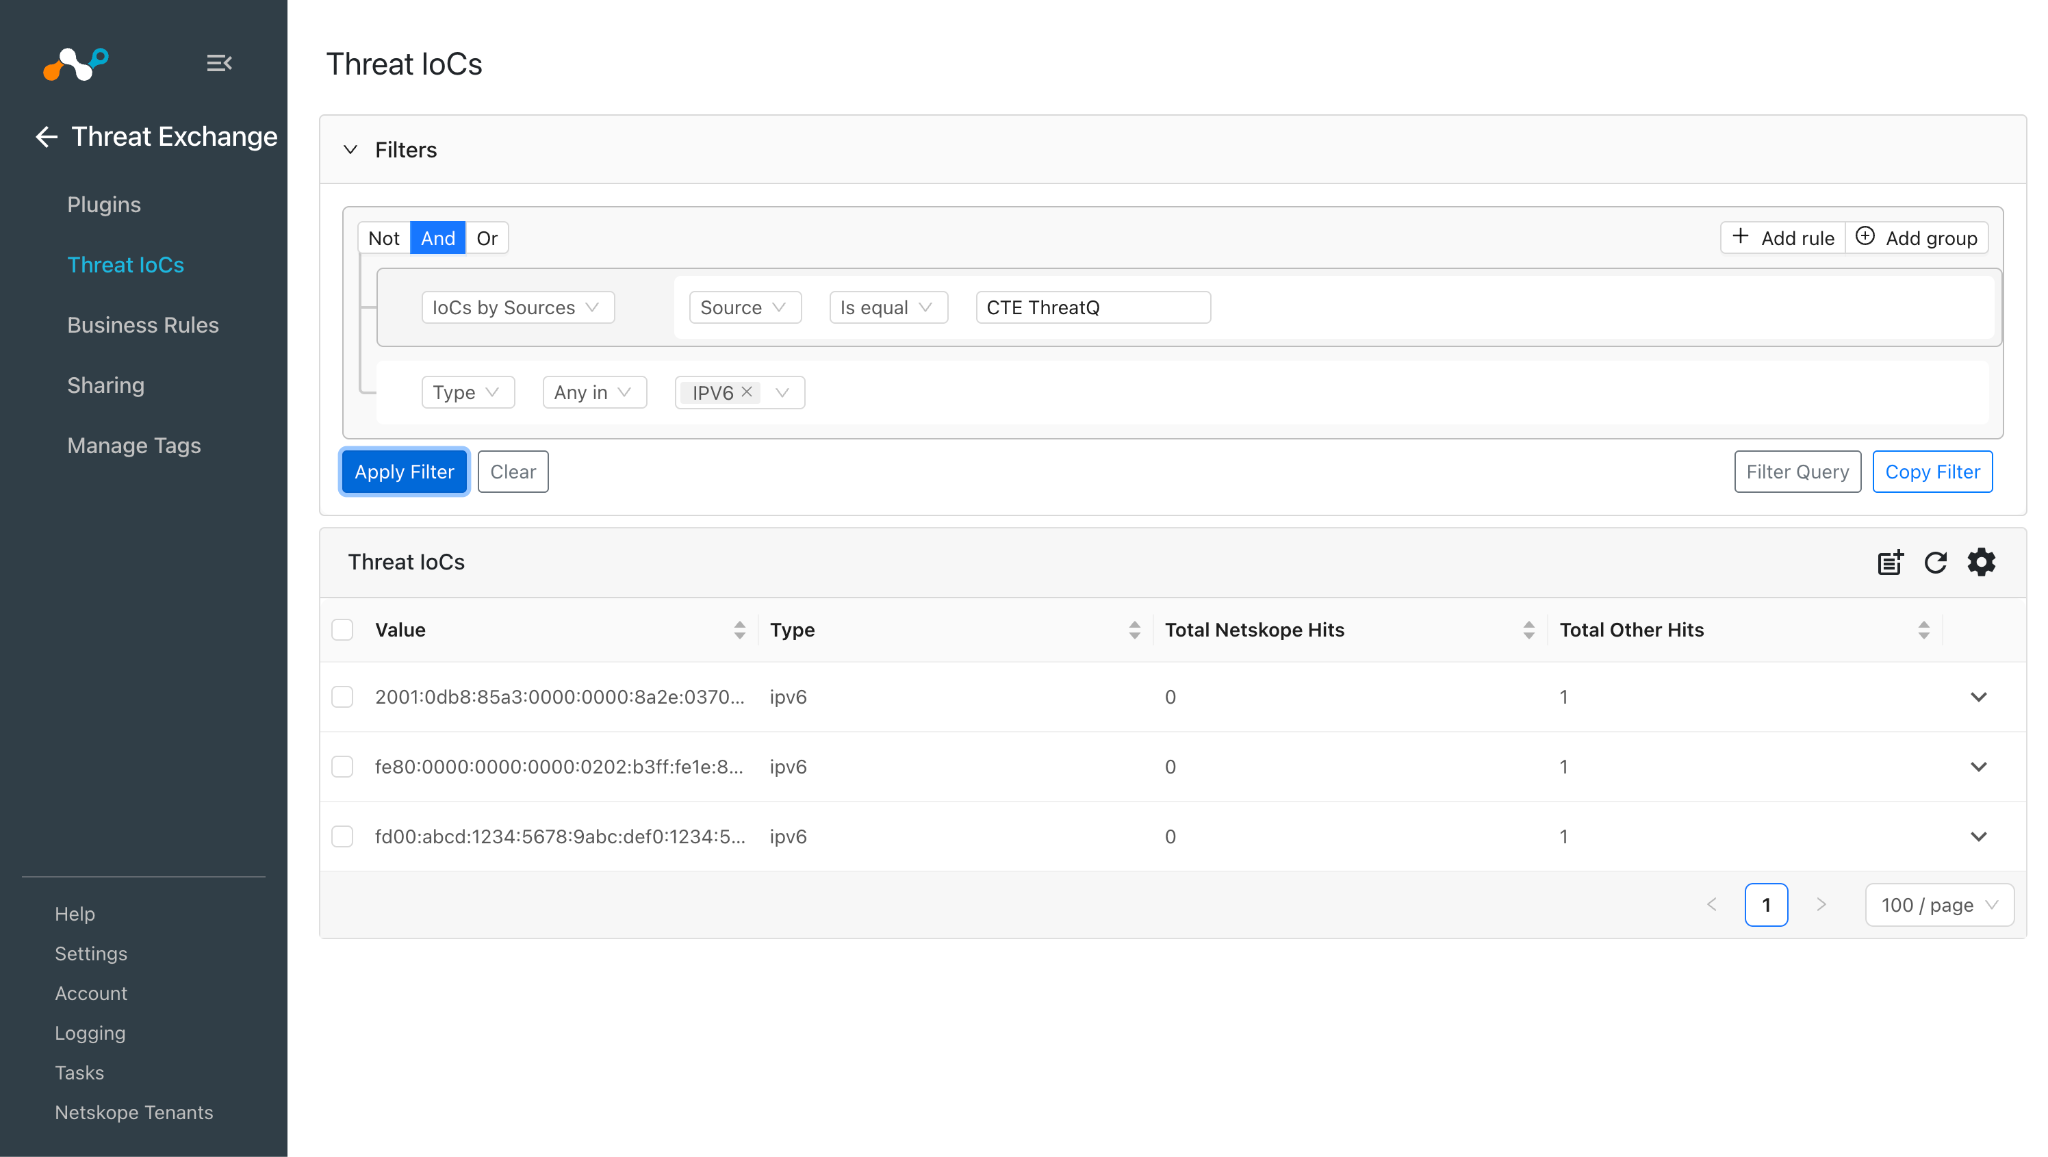Viewport: 2048px width, 1157px height.
Task: Open the IoCs by Sources dropdown
Action: pos(518,308)
